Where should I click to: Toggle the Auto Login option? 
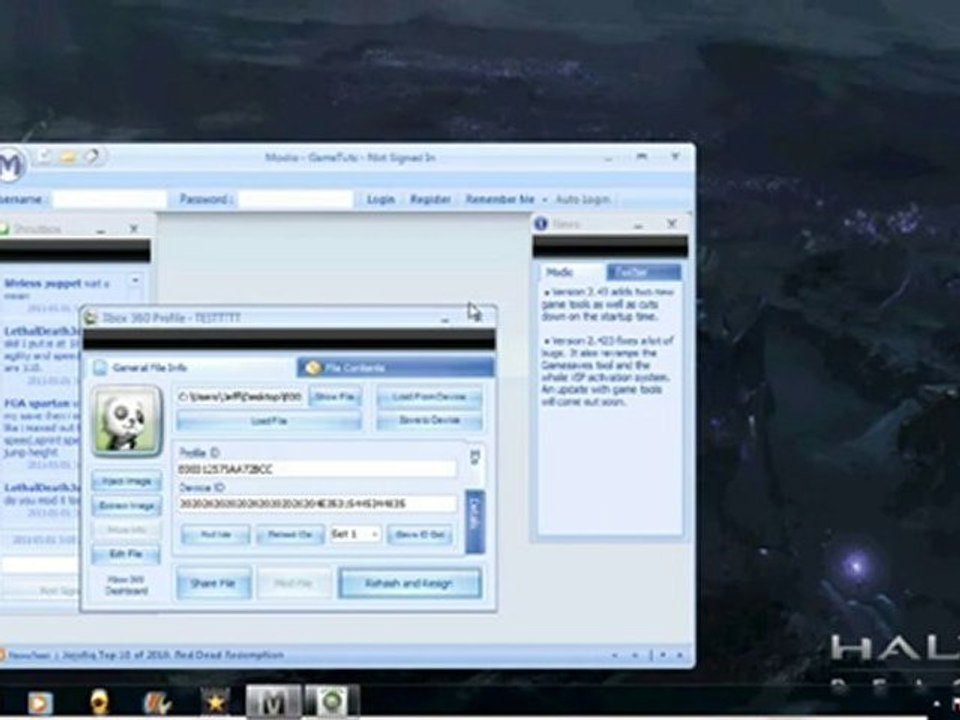click(582, 200)
